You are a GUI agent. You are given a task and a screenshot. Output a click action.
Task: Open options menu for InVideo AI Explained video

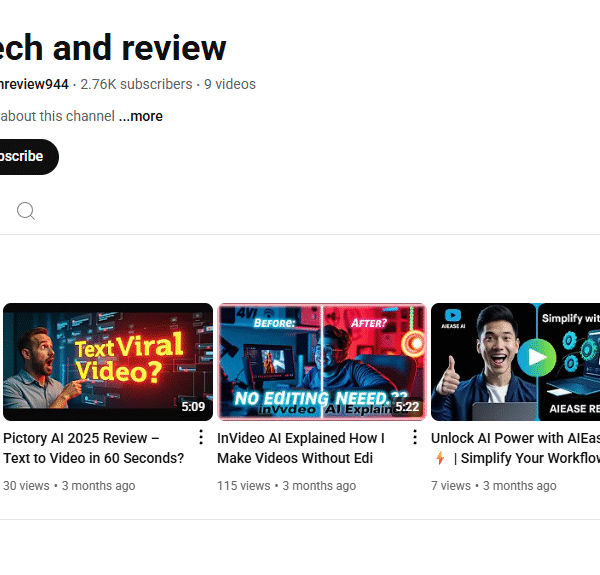click(415, 437)
